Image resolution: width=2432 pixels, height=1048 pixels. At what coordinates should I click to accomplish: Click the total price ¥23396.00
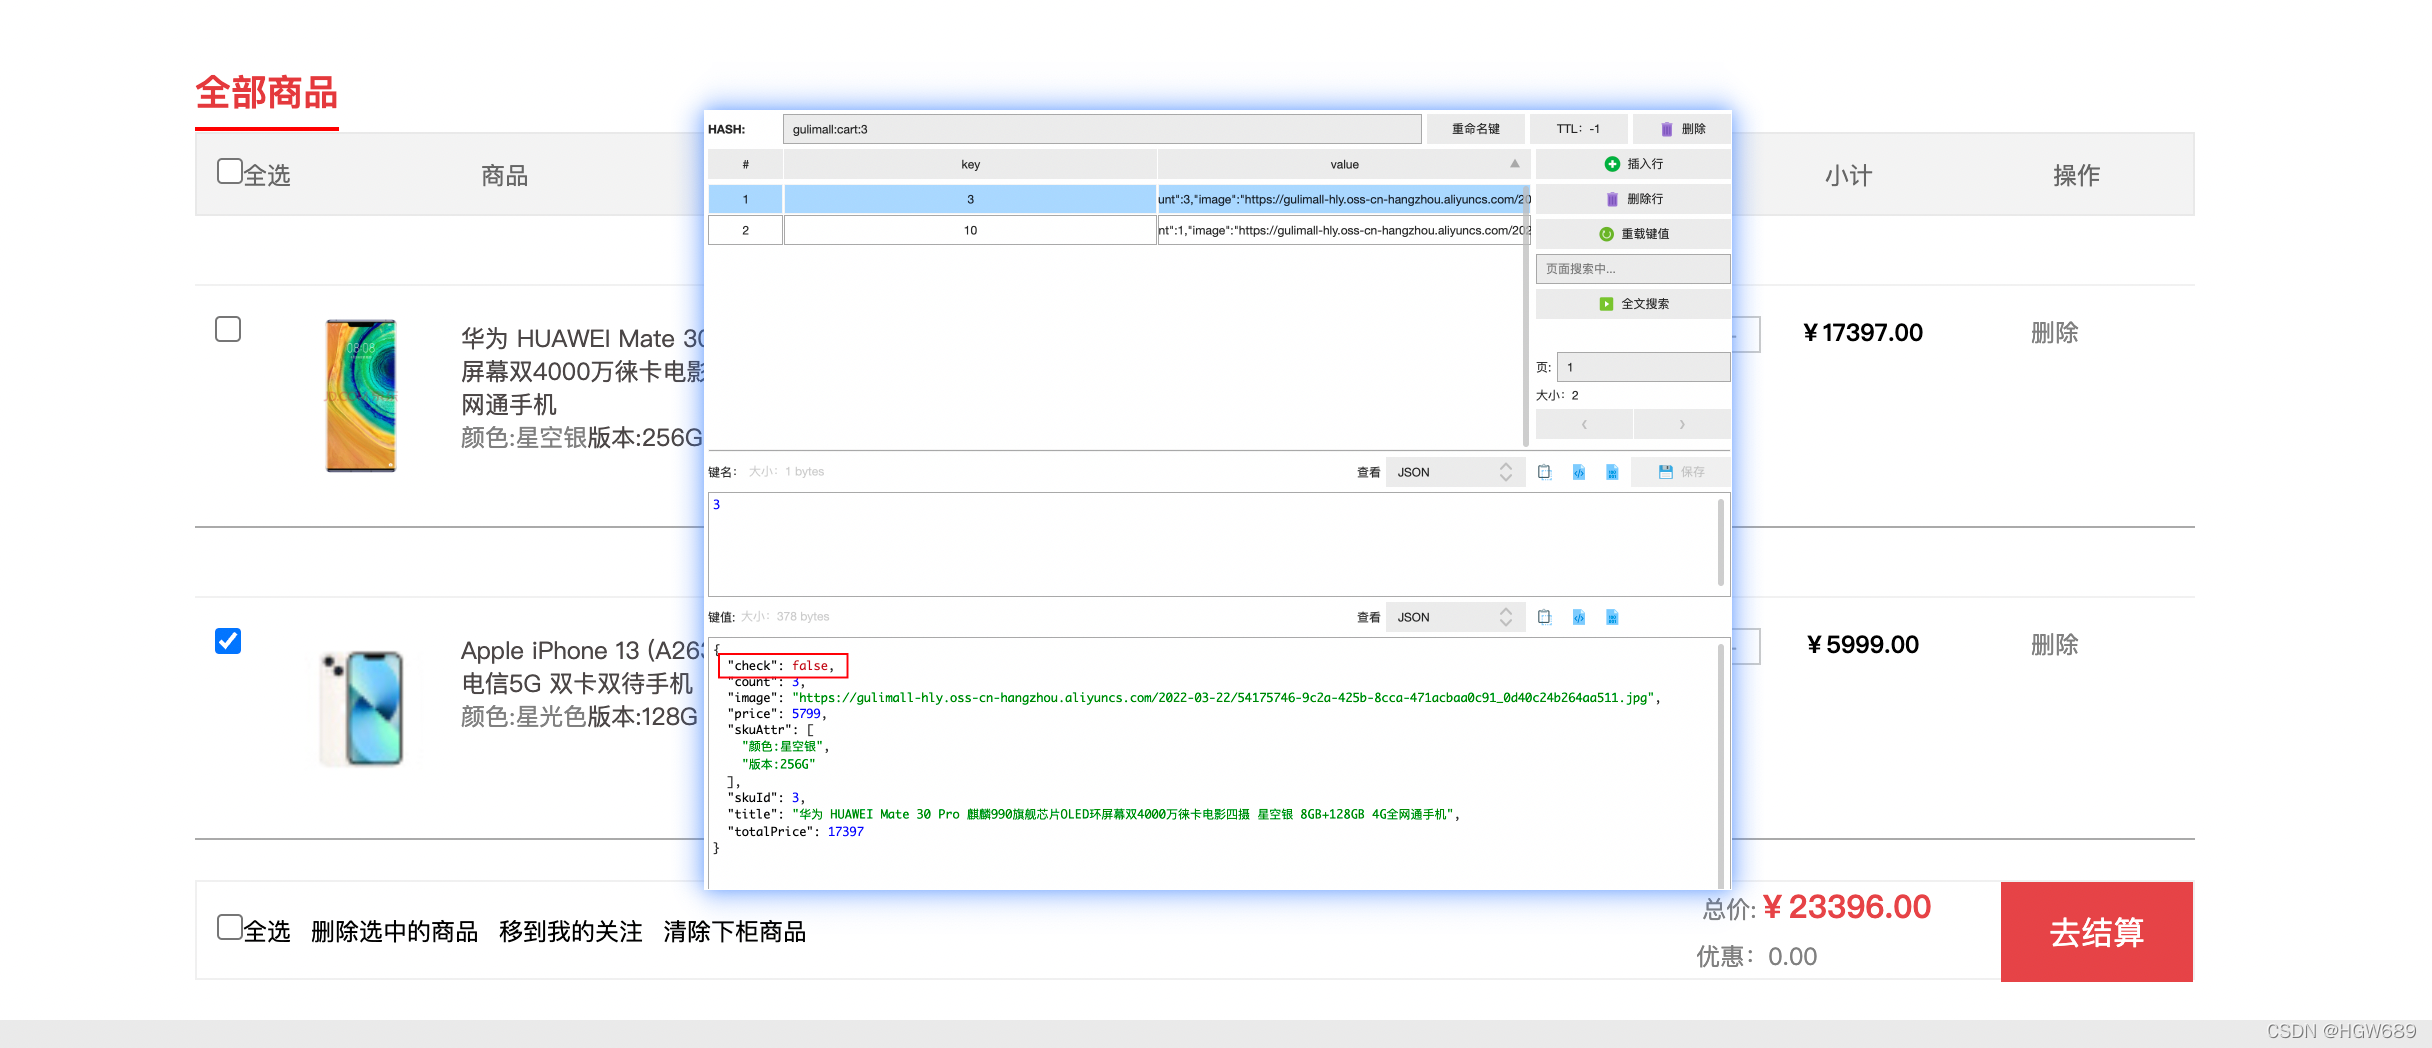coord(1847,907)
